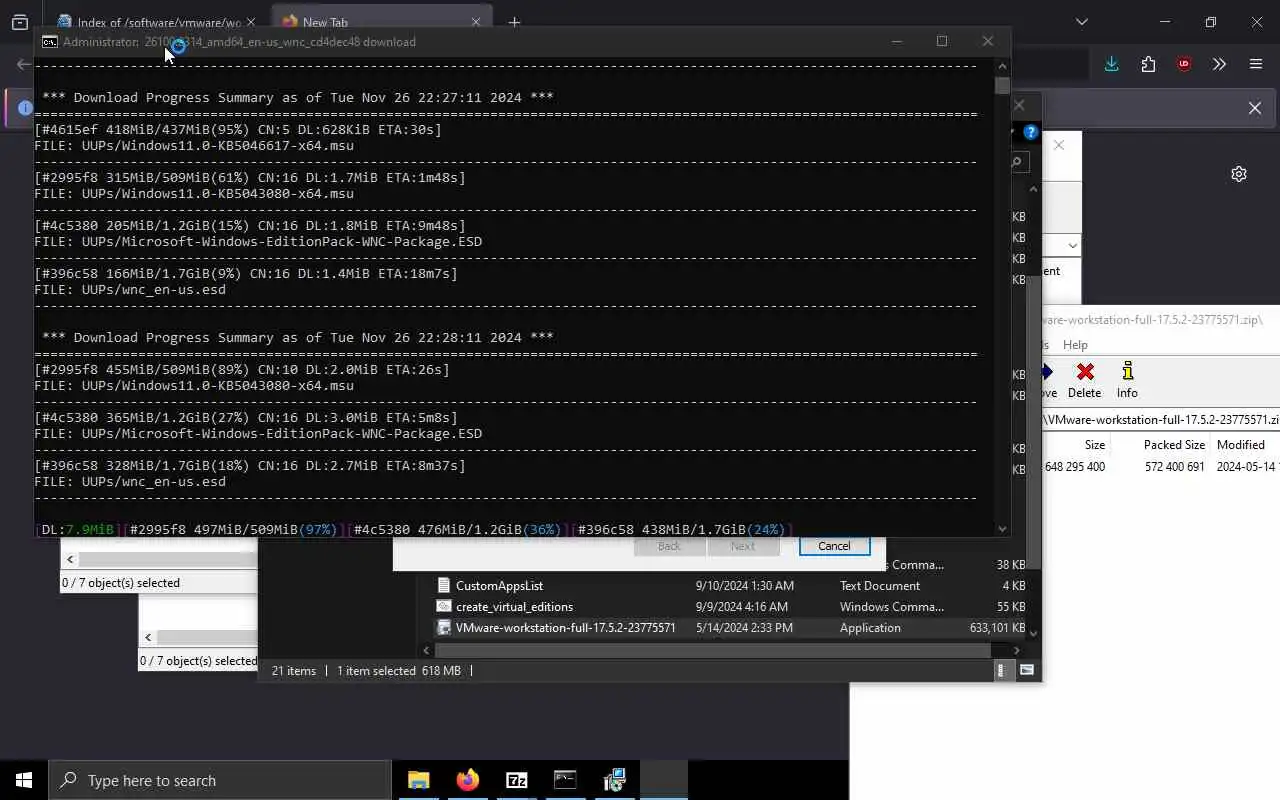The image size is (1280, 800).
Task: Click the console wnc_en-us.esd 18% progress line
Action: 250,466
